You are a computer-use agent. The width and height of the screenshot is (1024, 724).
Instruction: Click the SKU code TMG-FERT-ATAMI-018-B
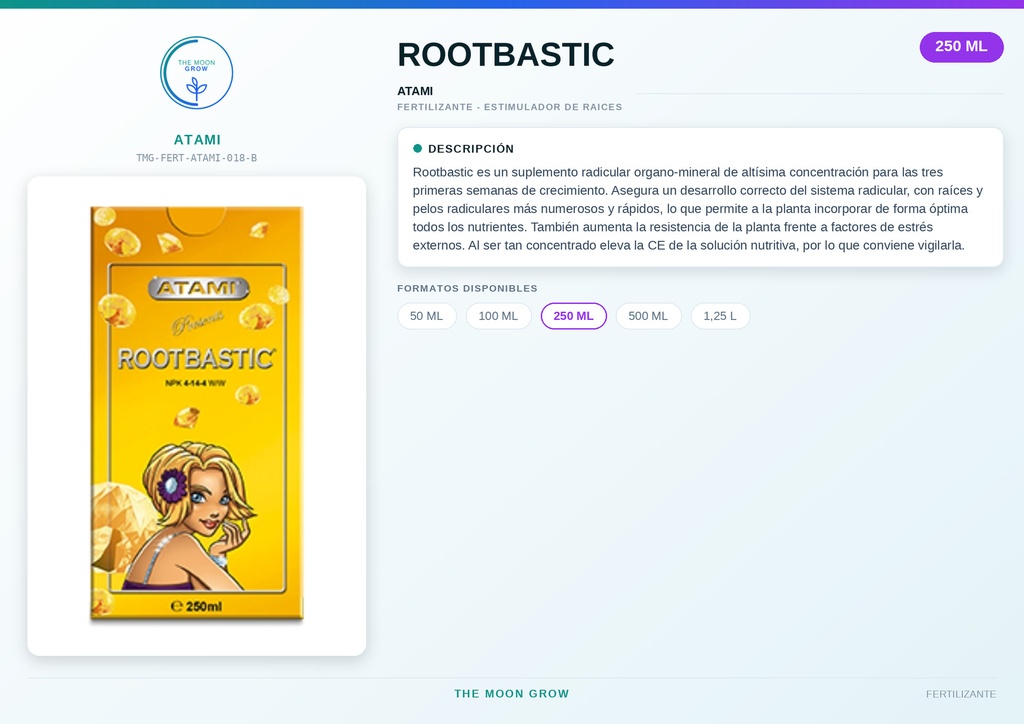pyautogui.click(x=197, y=158)
